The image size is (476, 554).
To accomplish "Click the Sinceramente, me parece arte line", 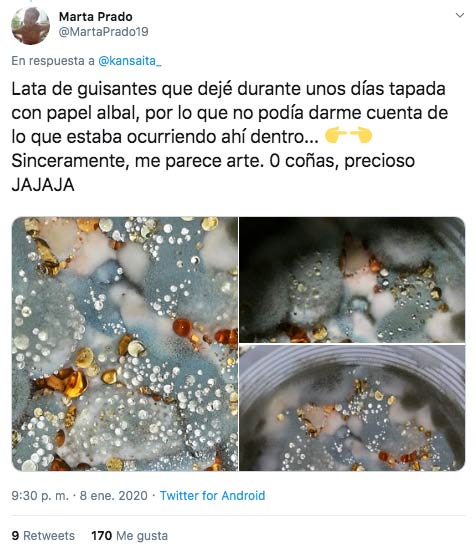I will click(x=213, y=161).
